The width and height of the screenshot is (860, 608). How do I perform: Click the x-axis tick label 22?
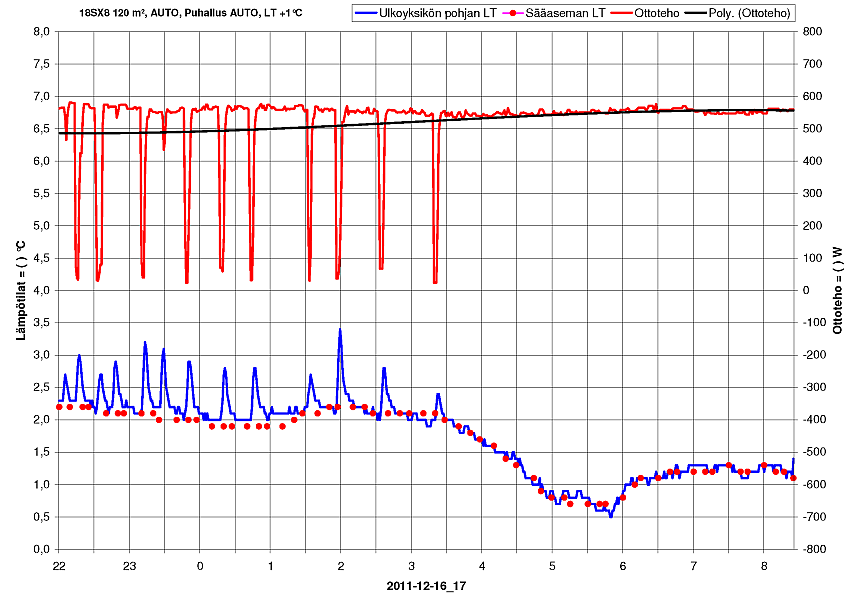click(59, 566)
